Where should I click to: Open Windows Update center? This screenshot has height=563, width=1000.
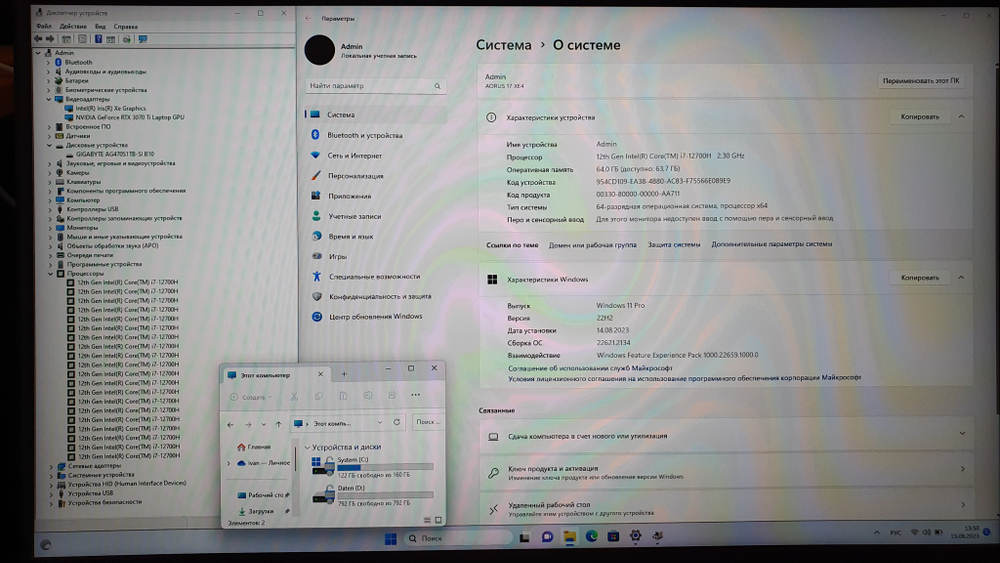376,316
